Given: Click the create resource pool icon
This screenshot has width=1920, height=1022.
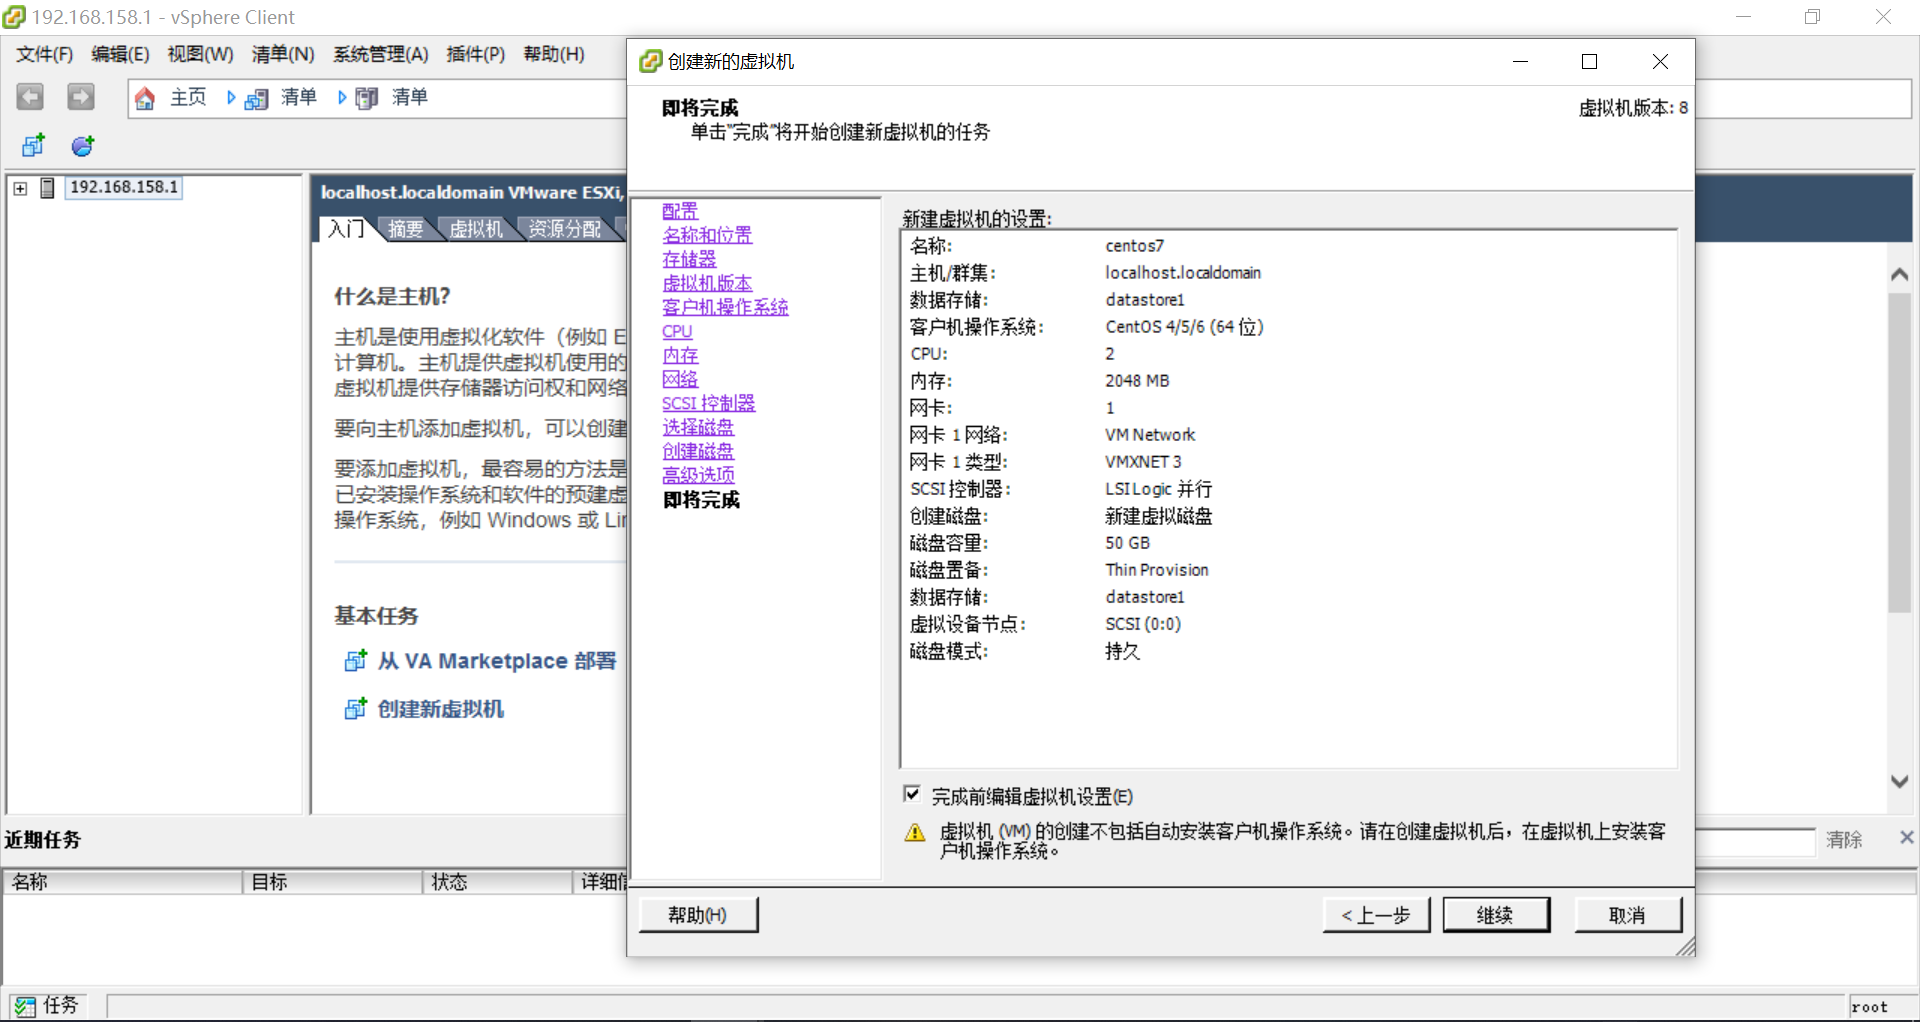Looking at the screenshot, I should (x=82, y=145).
